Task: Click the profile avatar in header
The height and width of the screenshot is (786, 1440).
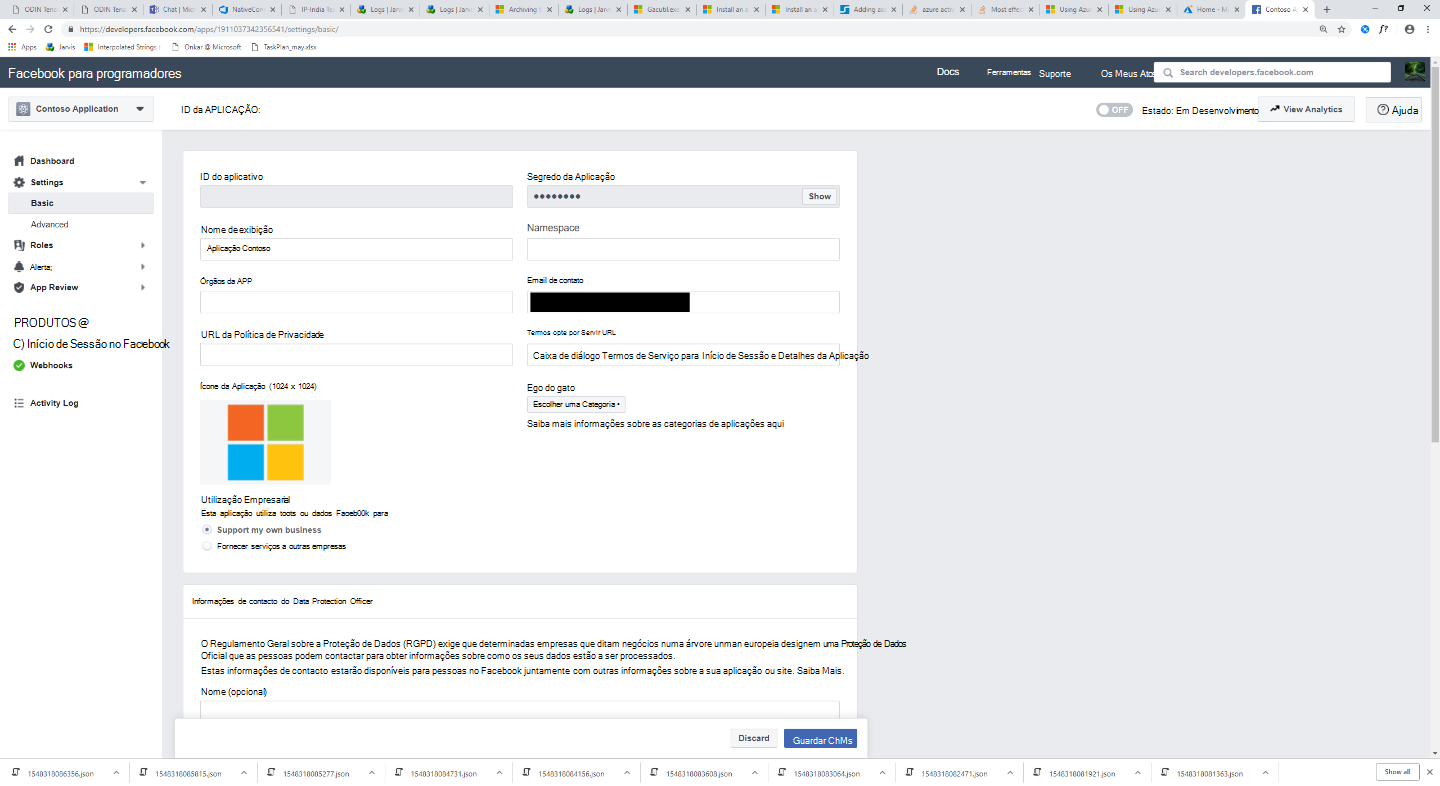Action: tap(1415, 71)
